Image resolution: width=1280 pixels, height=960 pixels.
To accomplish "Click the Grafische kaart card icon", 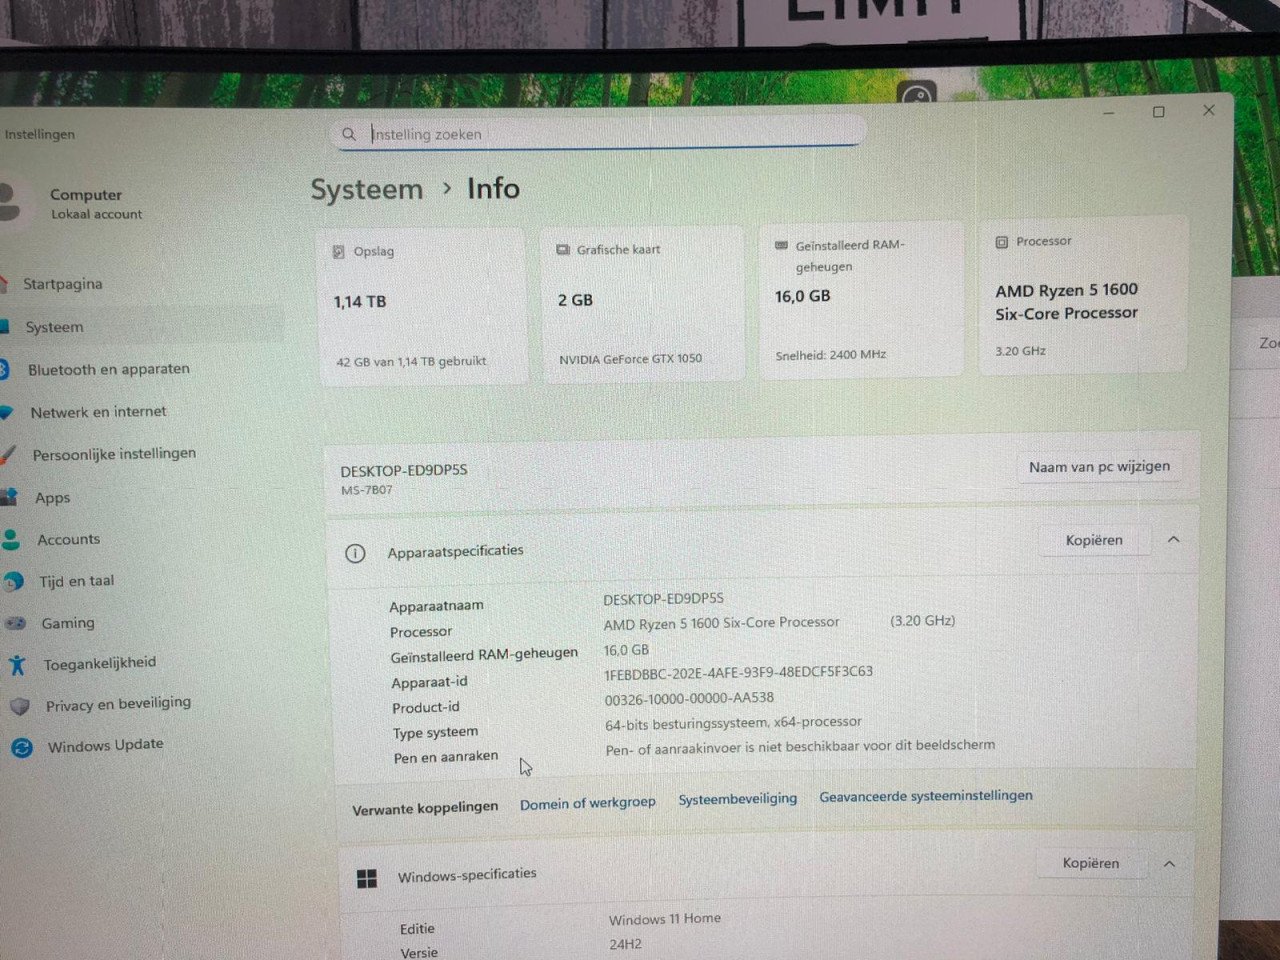I will (563, 249).
